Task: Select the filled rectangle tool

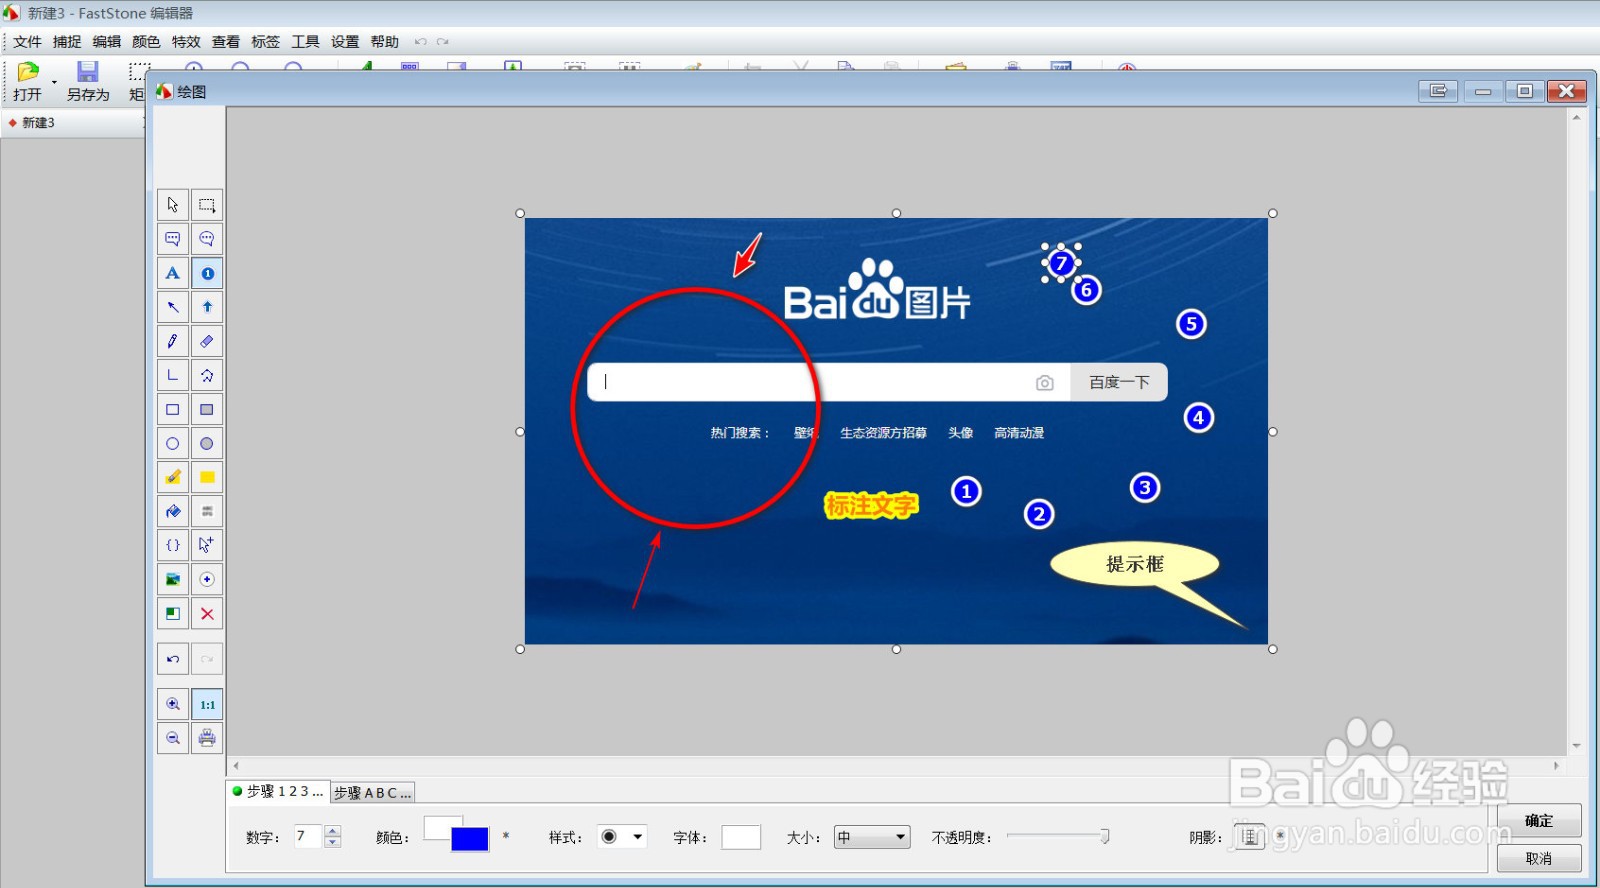Action: tap(207, 409)
